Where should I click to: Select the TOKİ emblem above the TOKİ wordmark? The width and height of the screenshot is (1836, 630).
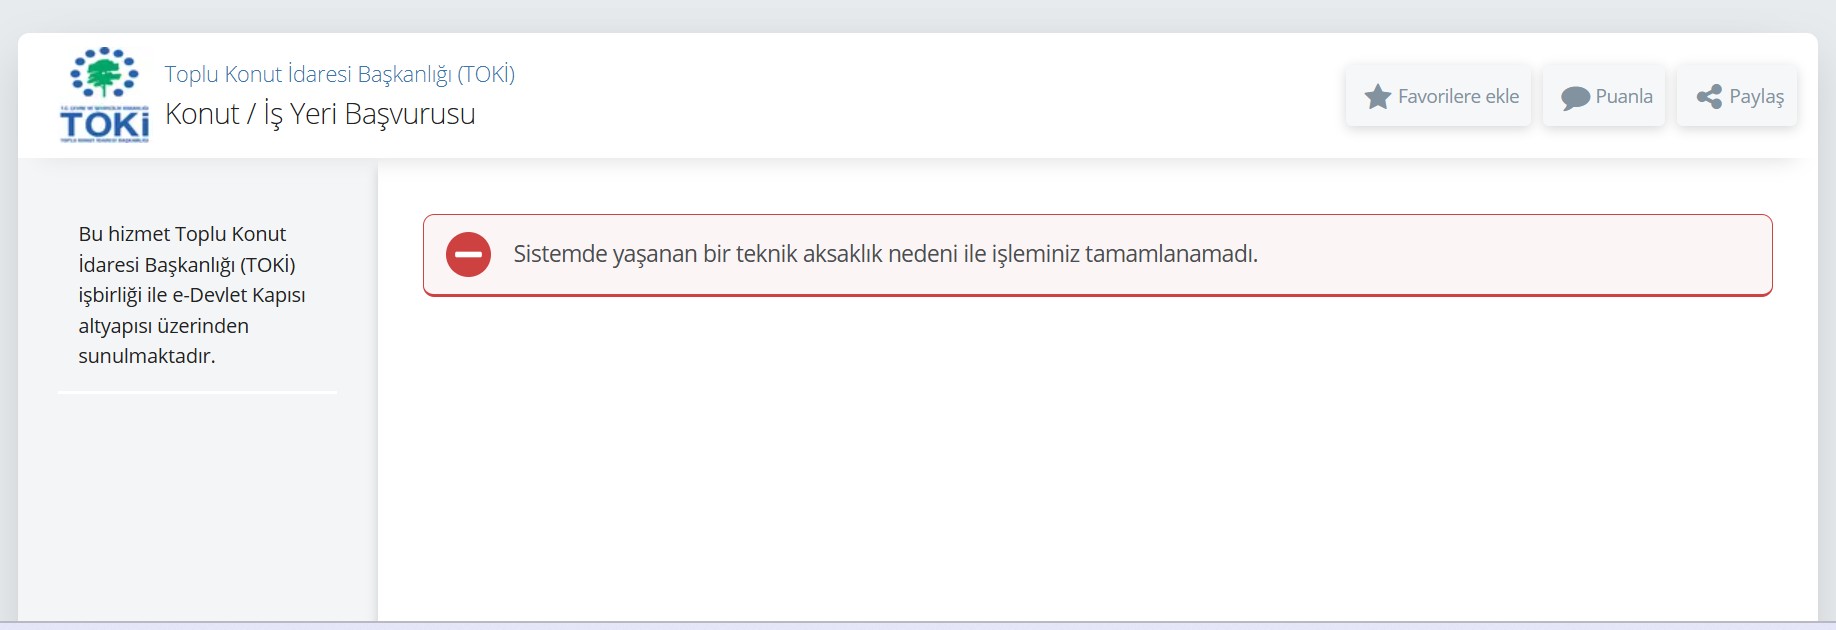[103, 70]
